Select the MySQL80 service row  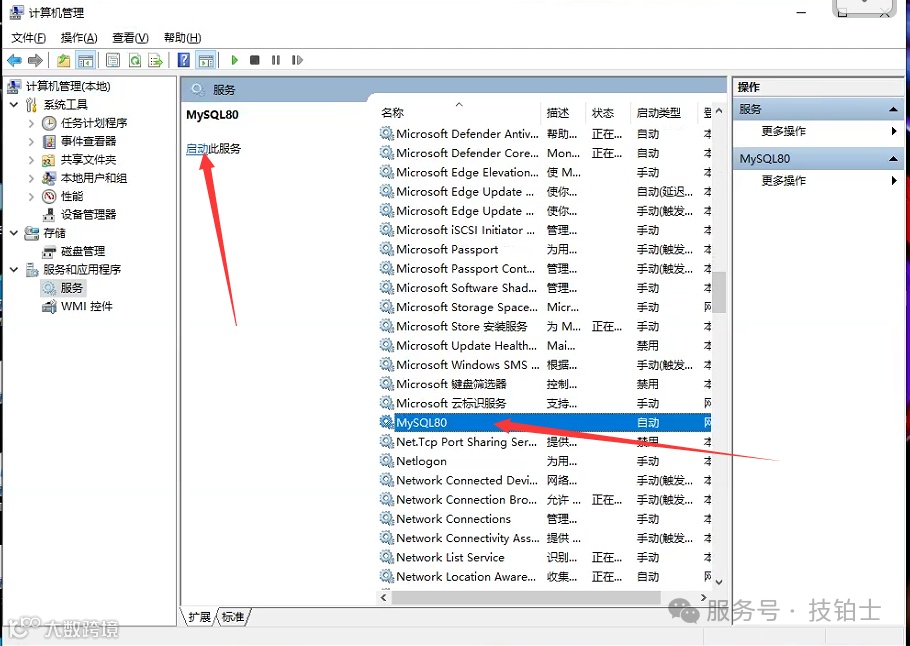545,423
